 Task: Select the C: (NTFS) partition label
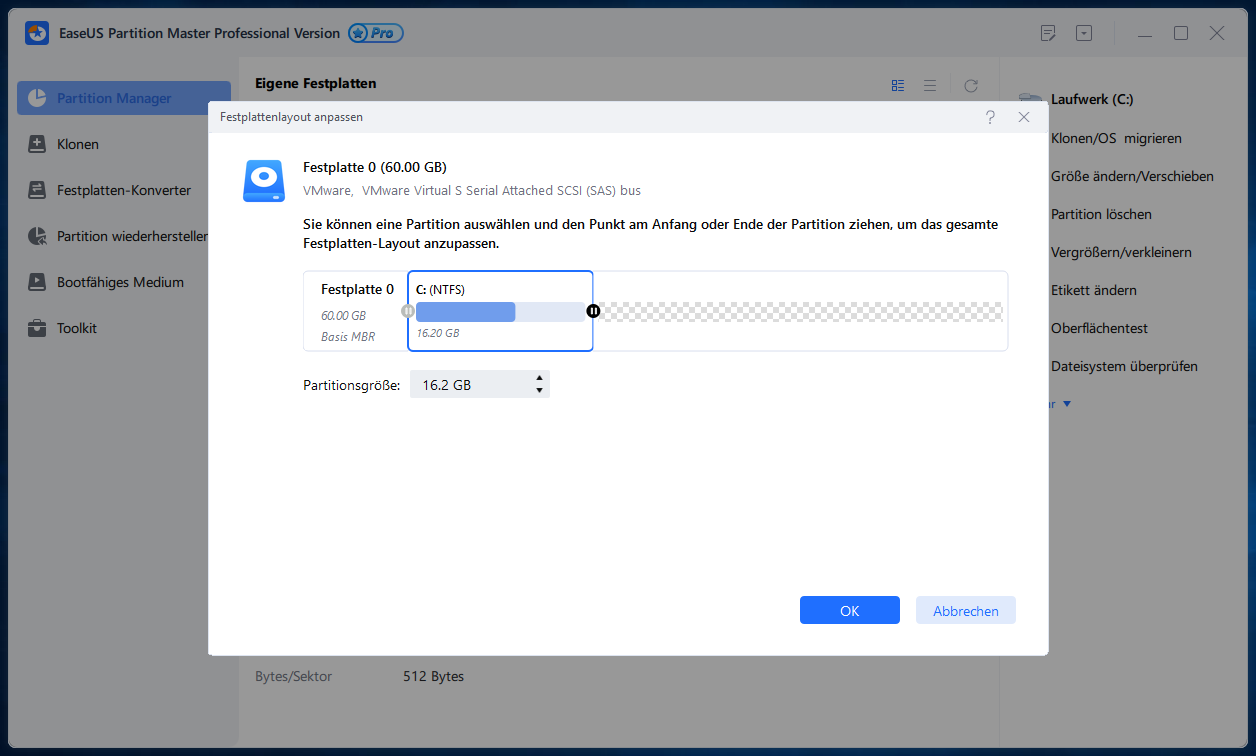440,289
